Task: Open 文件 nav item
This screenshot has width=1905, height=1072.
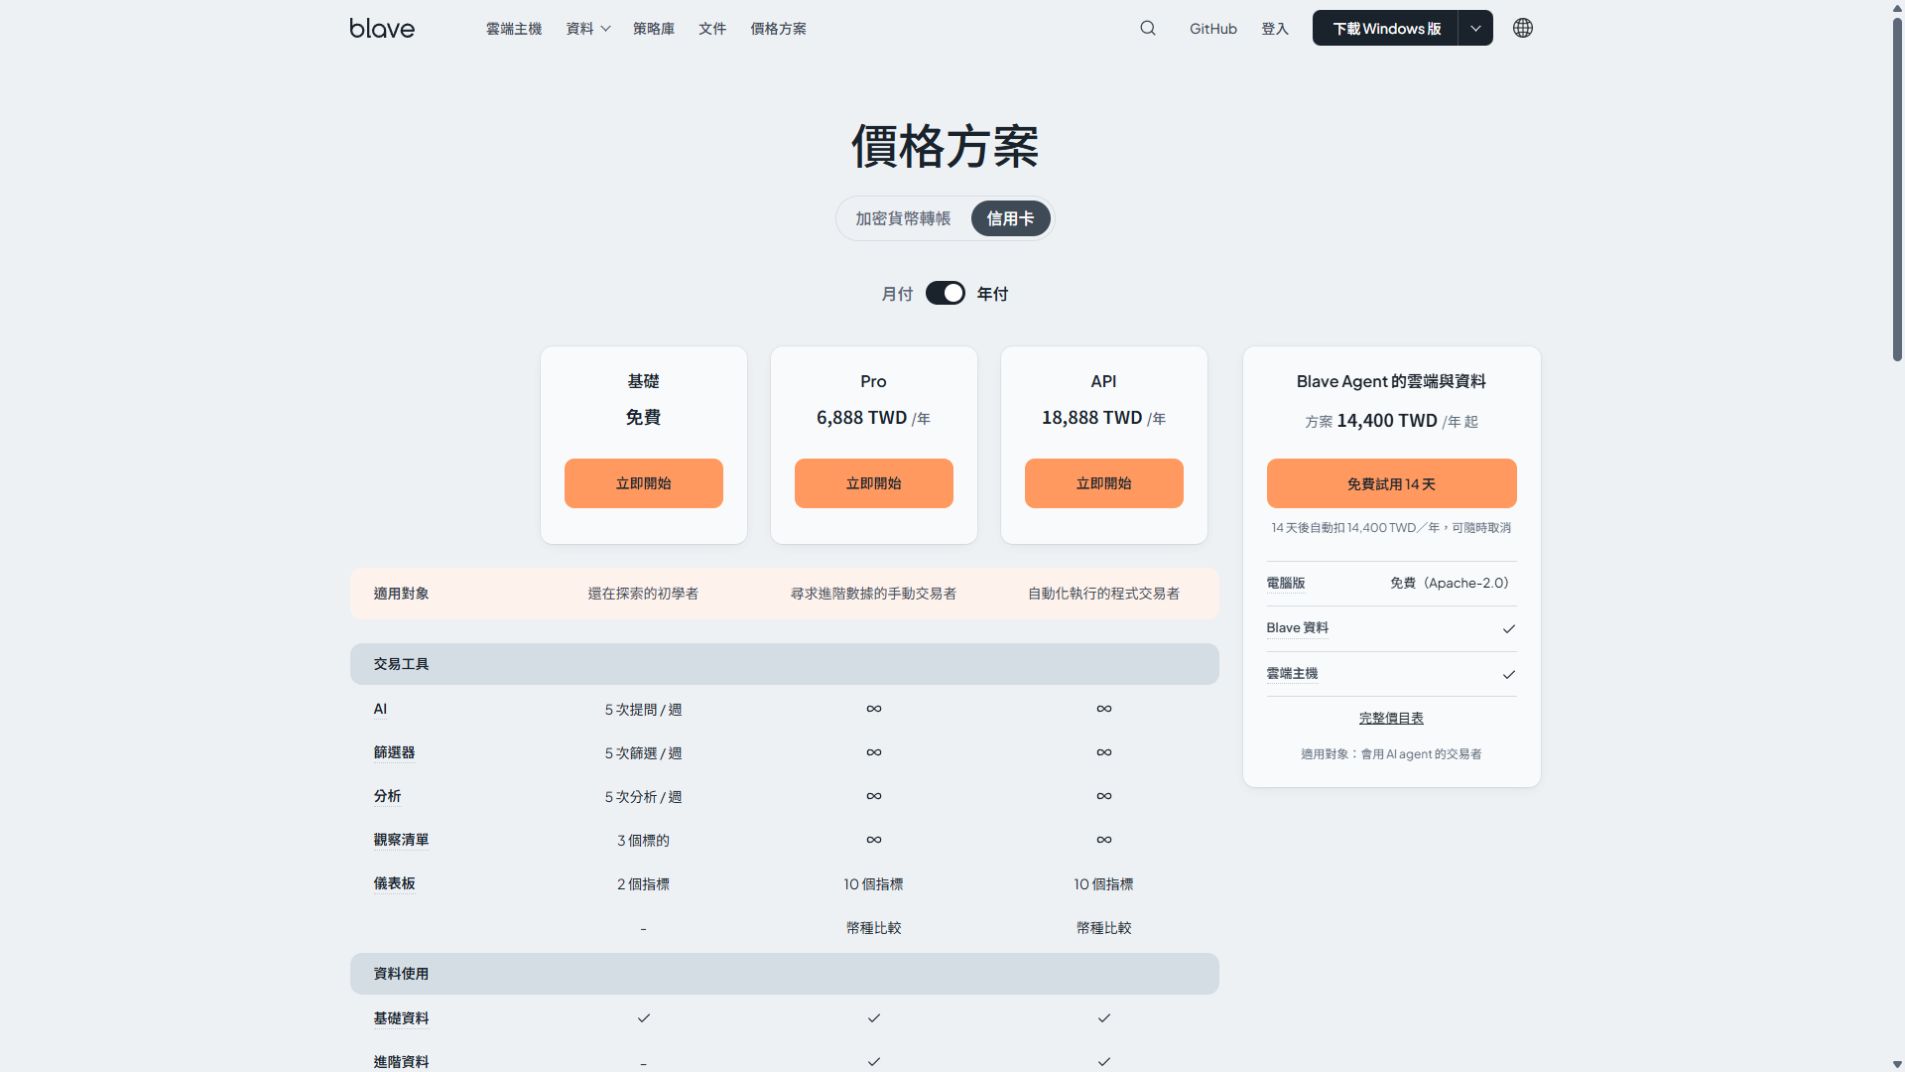Action: 712,28
